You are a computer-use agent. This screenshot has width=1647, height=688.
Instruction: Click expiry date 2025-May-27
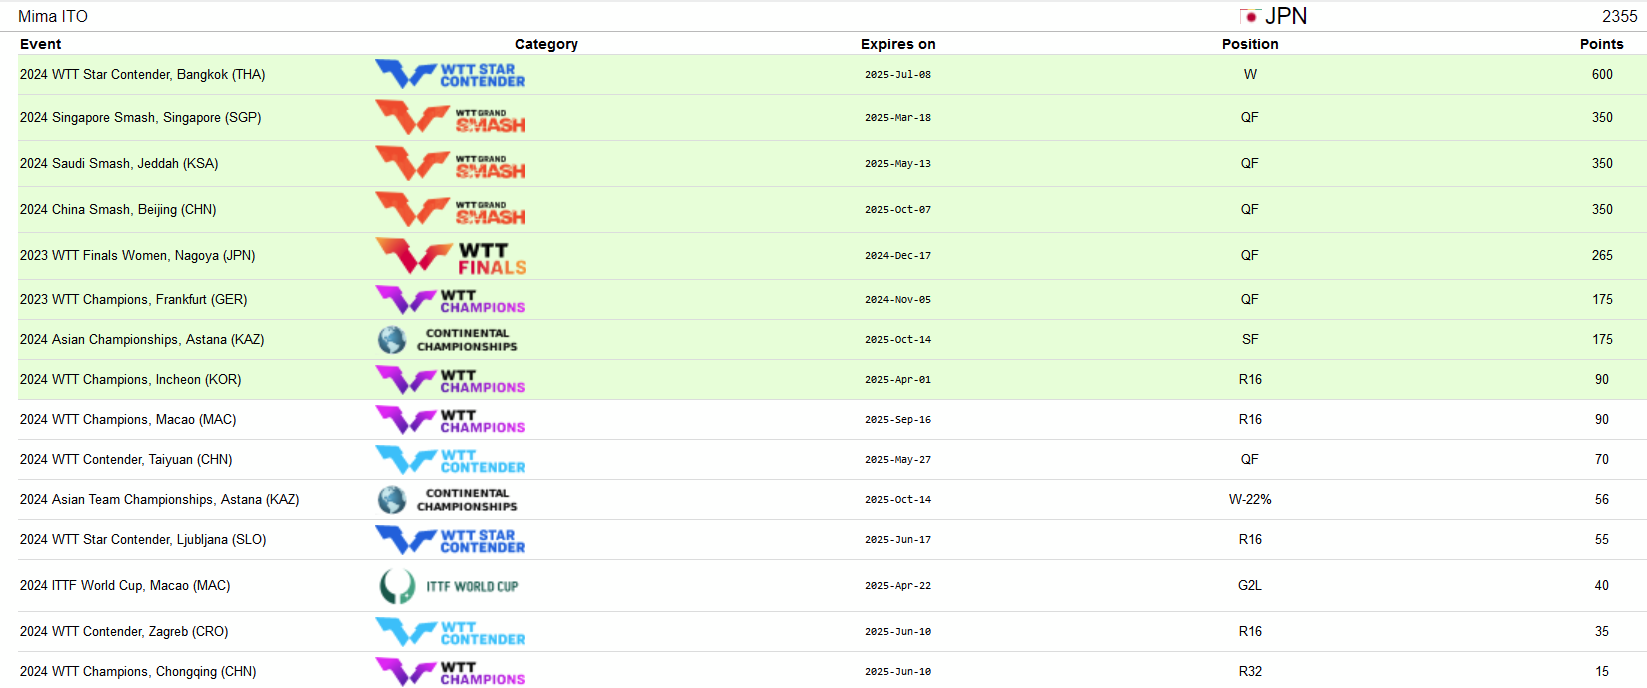point(898,460)
